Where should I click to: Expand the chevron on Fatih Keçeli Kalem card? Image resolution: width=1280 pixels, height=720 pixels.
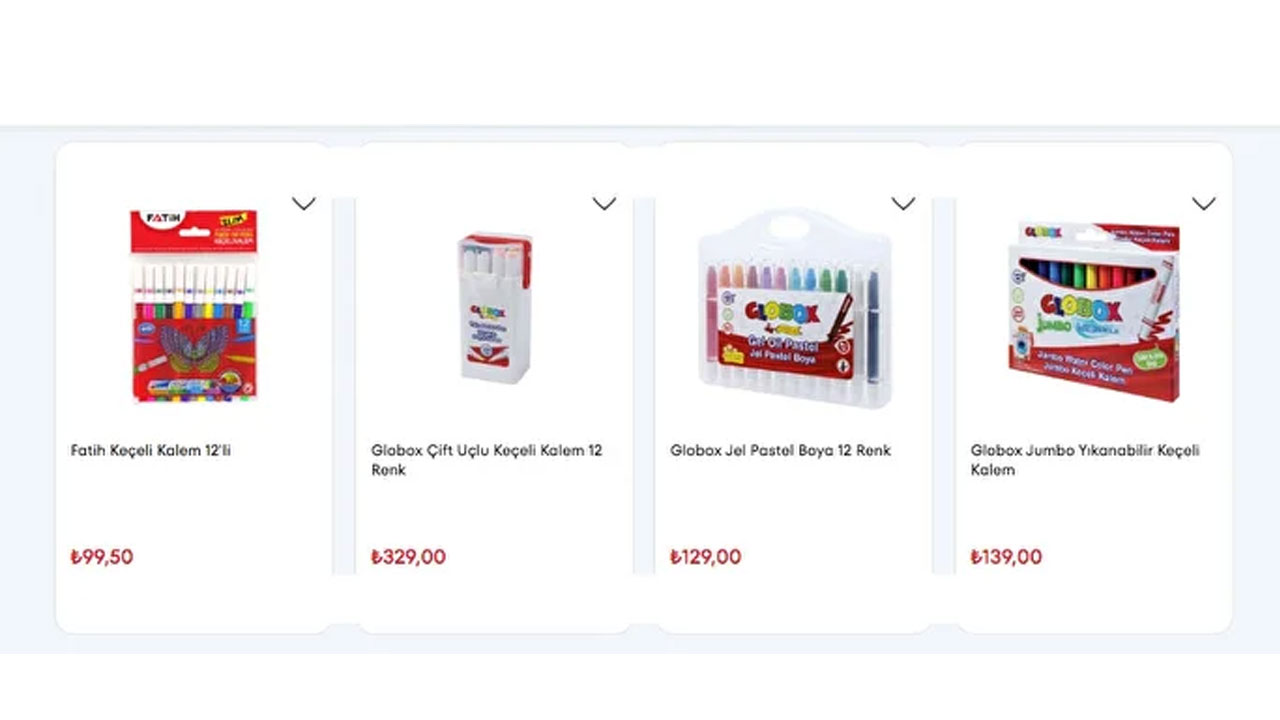pos(304,204)
